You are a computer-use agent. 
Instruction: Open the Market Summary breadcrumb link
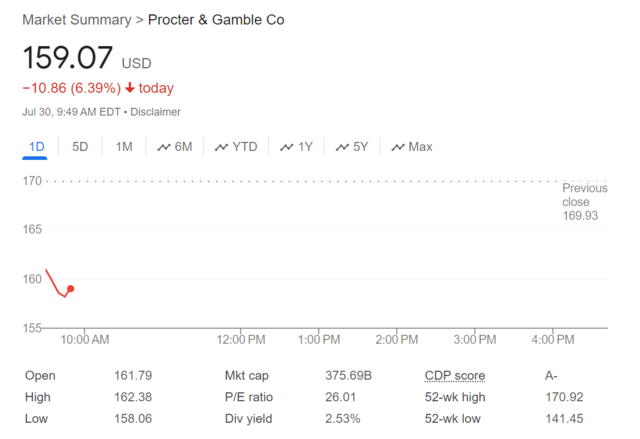coord(77,20)
